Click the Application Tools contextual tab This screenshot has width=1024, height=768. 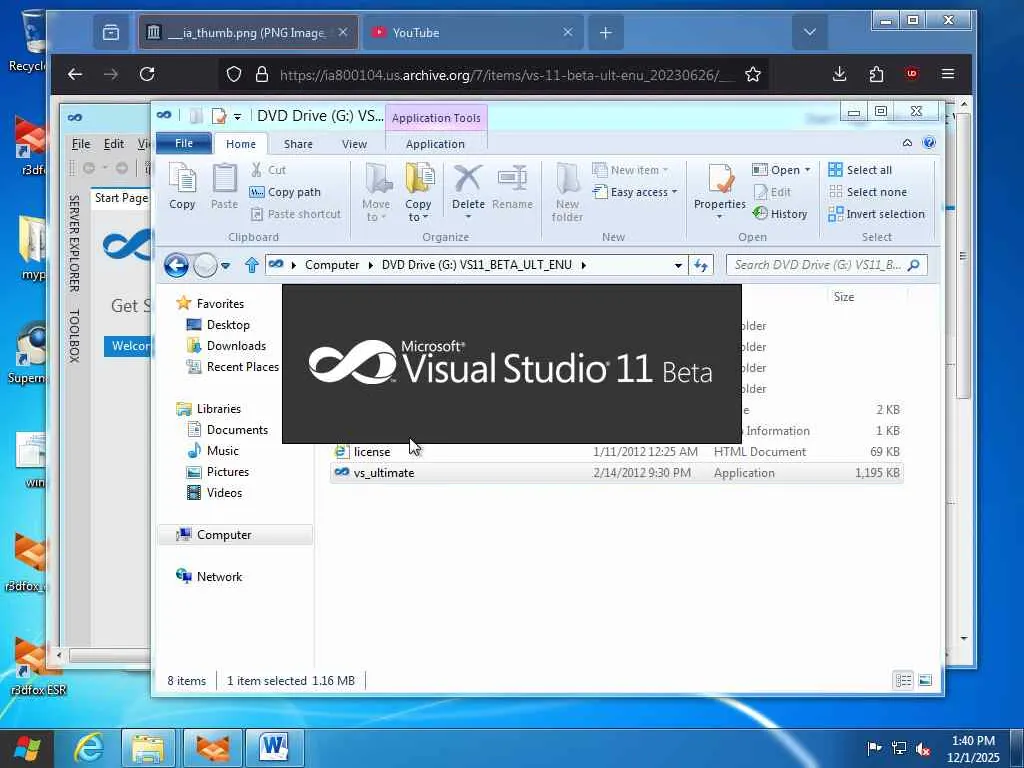tap(436, 118)
